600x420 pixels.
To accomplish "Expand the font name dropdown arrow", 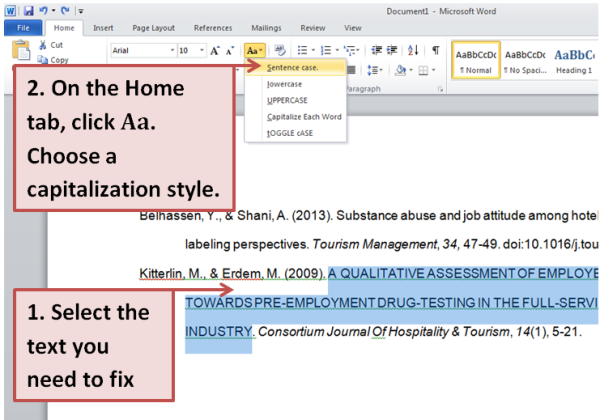I will point(173,50).
